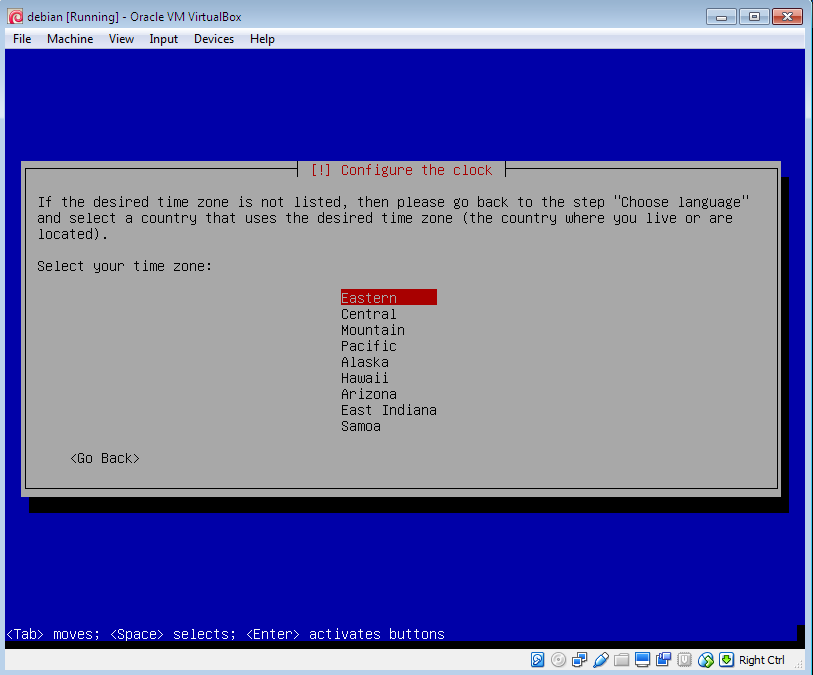Select the Arizona time zone
This screenshot has width=813, height=675.
click(369, 394)
